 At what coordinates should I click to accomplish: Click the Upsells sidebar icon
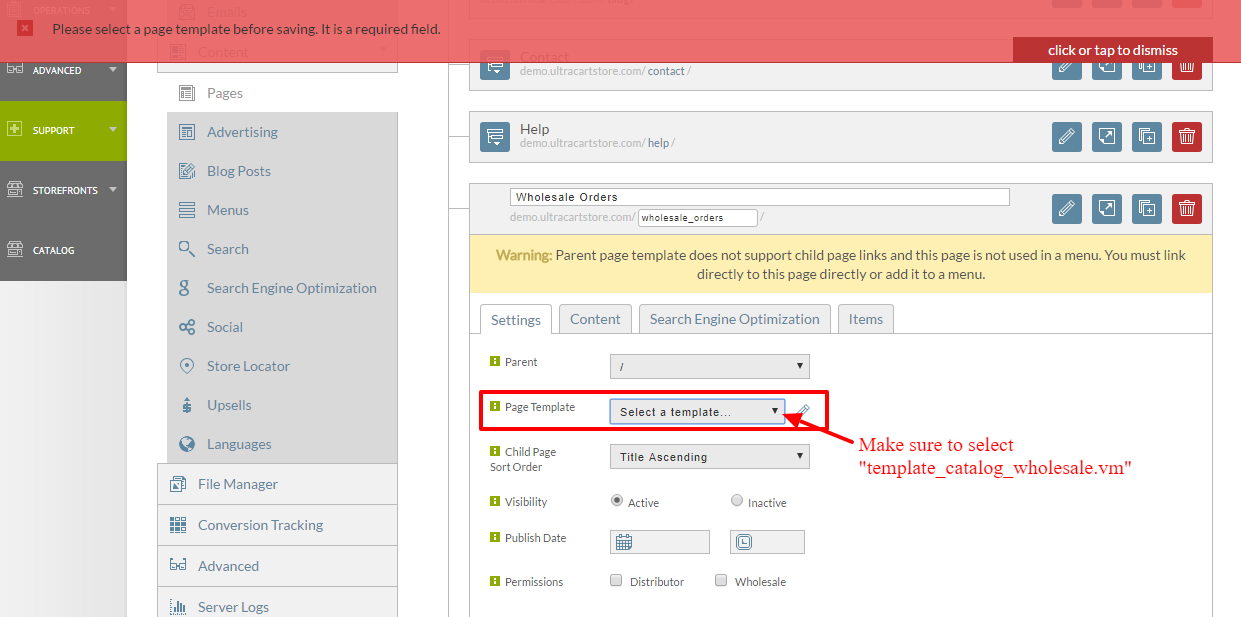[186, 405]
